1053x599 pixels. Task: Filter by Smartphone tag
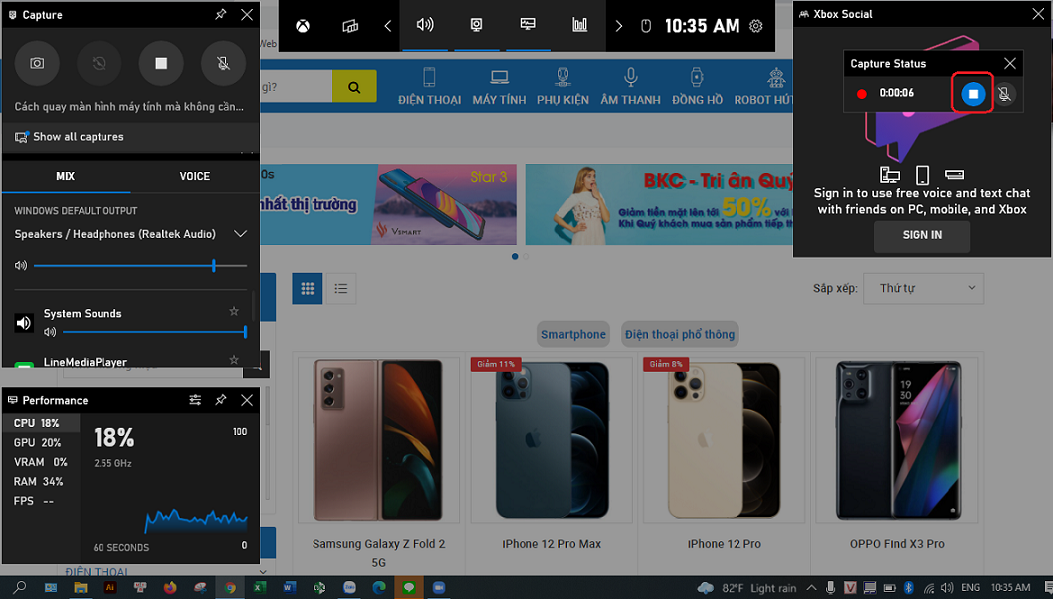pos(574,334)
